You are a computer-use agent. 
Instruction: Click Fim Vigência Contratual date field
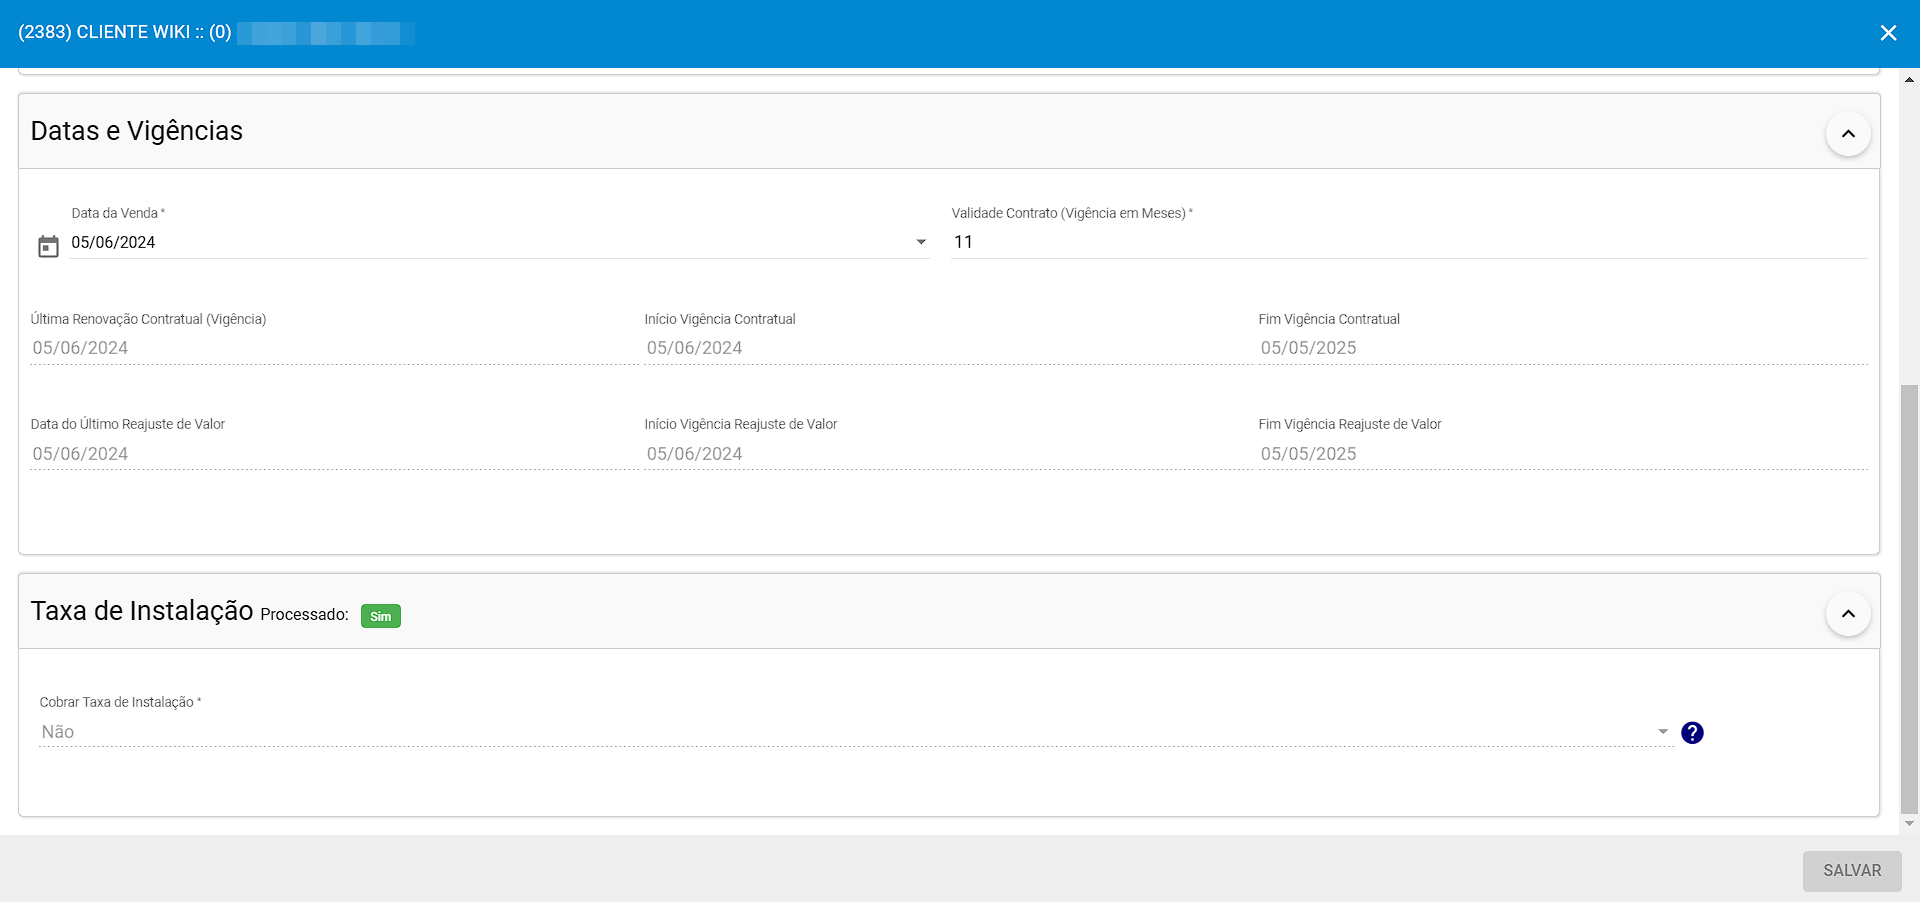click(1563, 348)
